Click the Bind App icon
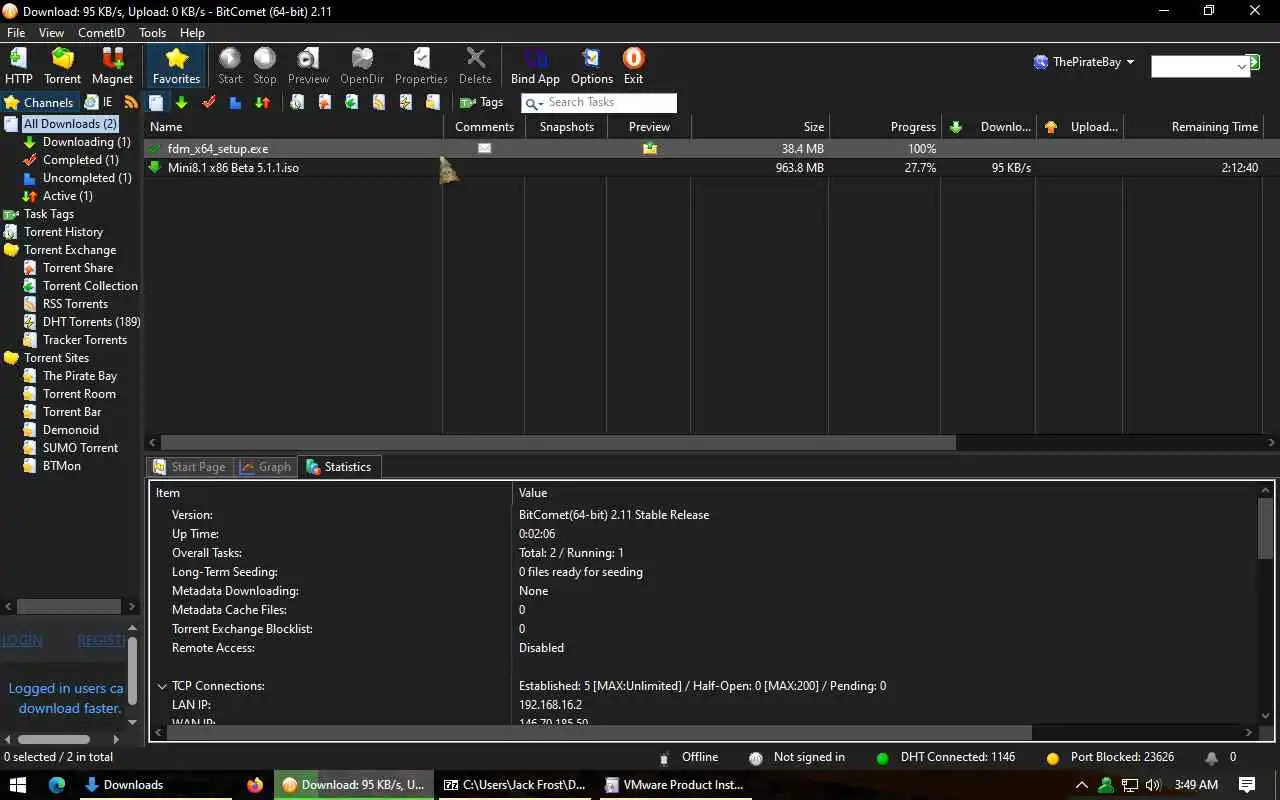Image resolution: width=1280 pixels, height=800 pixels. (535, 66)
